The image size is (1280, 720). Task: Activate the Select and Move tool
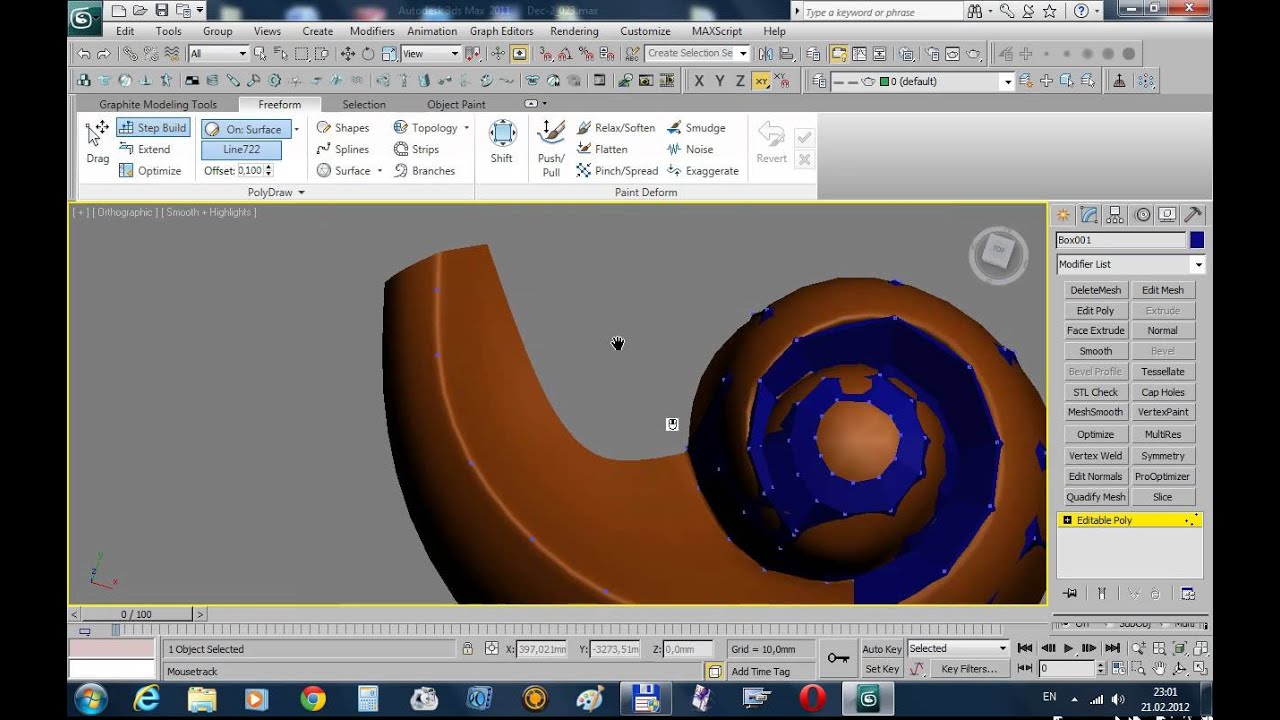tap(347, 54)
